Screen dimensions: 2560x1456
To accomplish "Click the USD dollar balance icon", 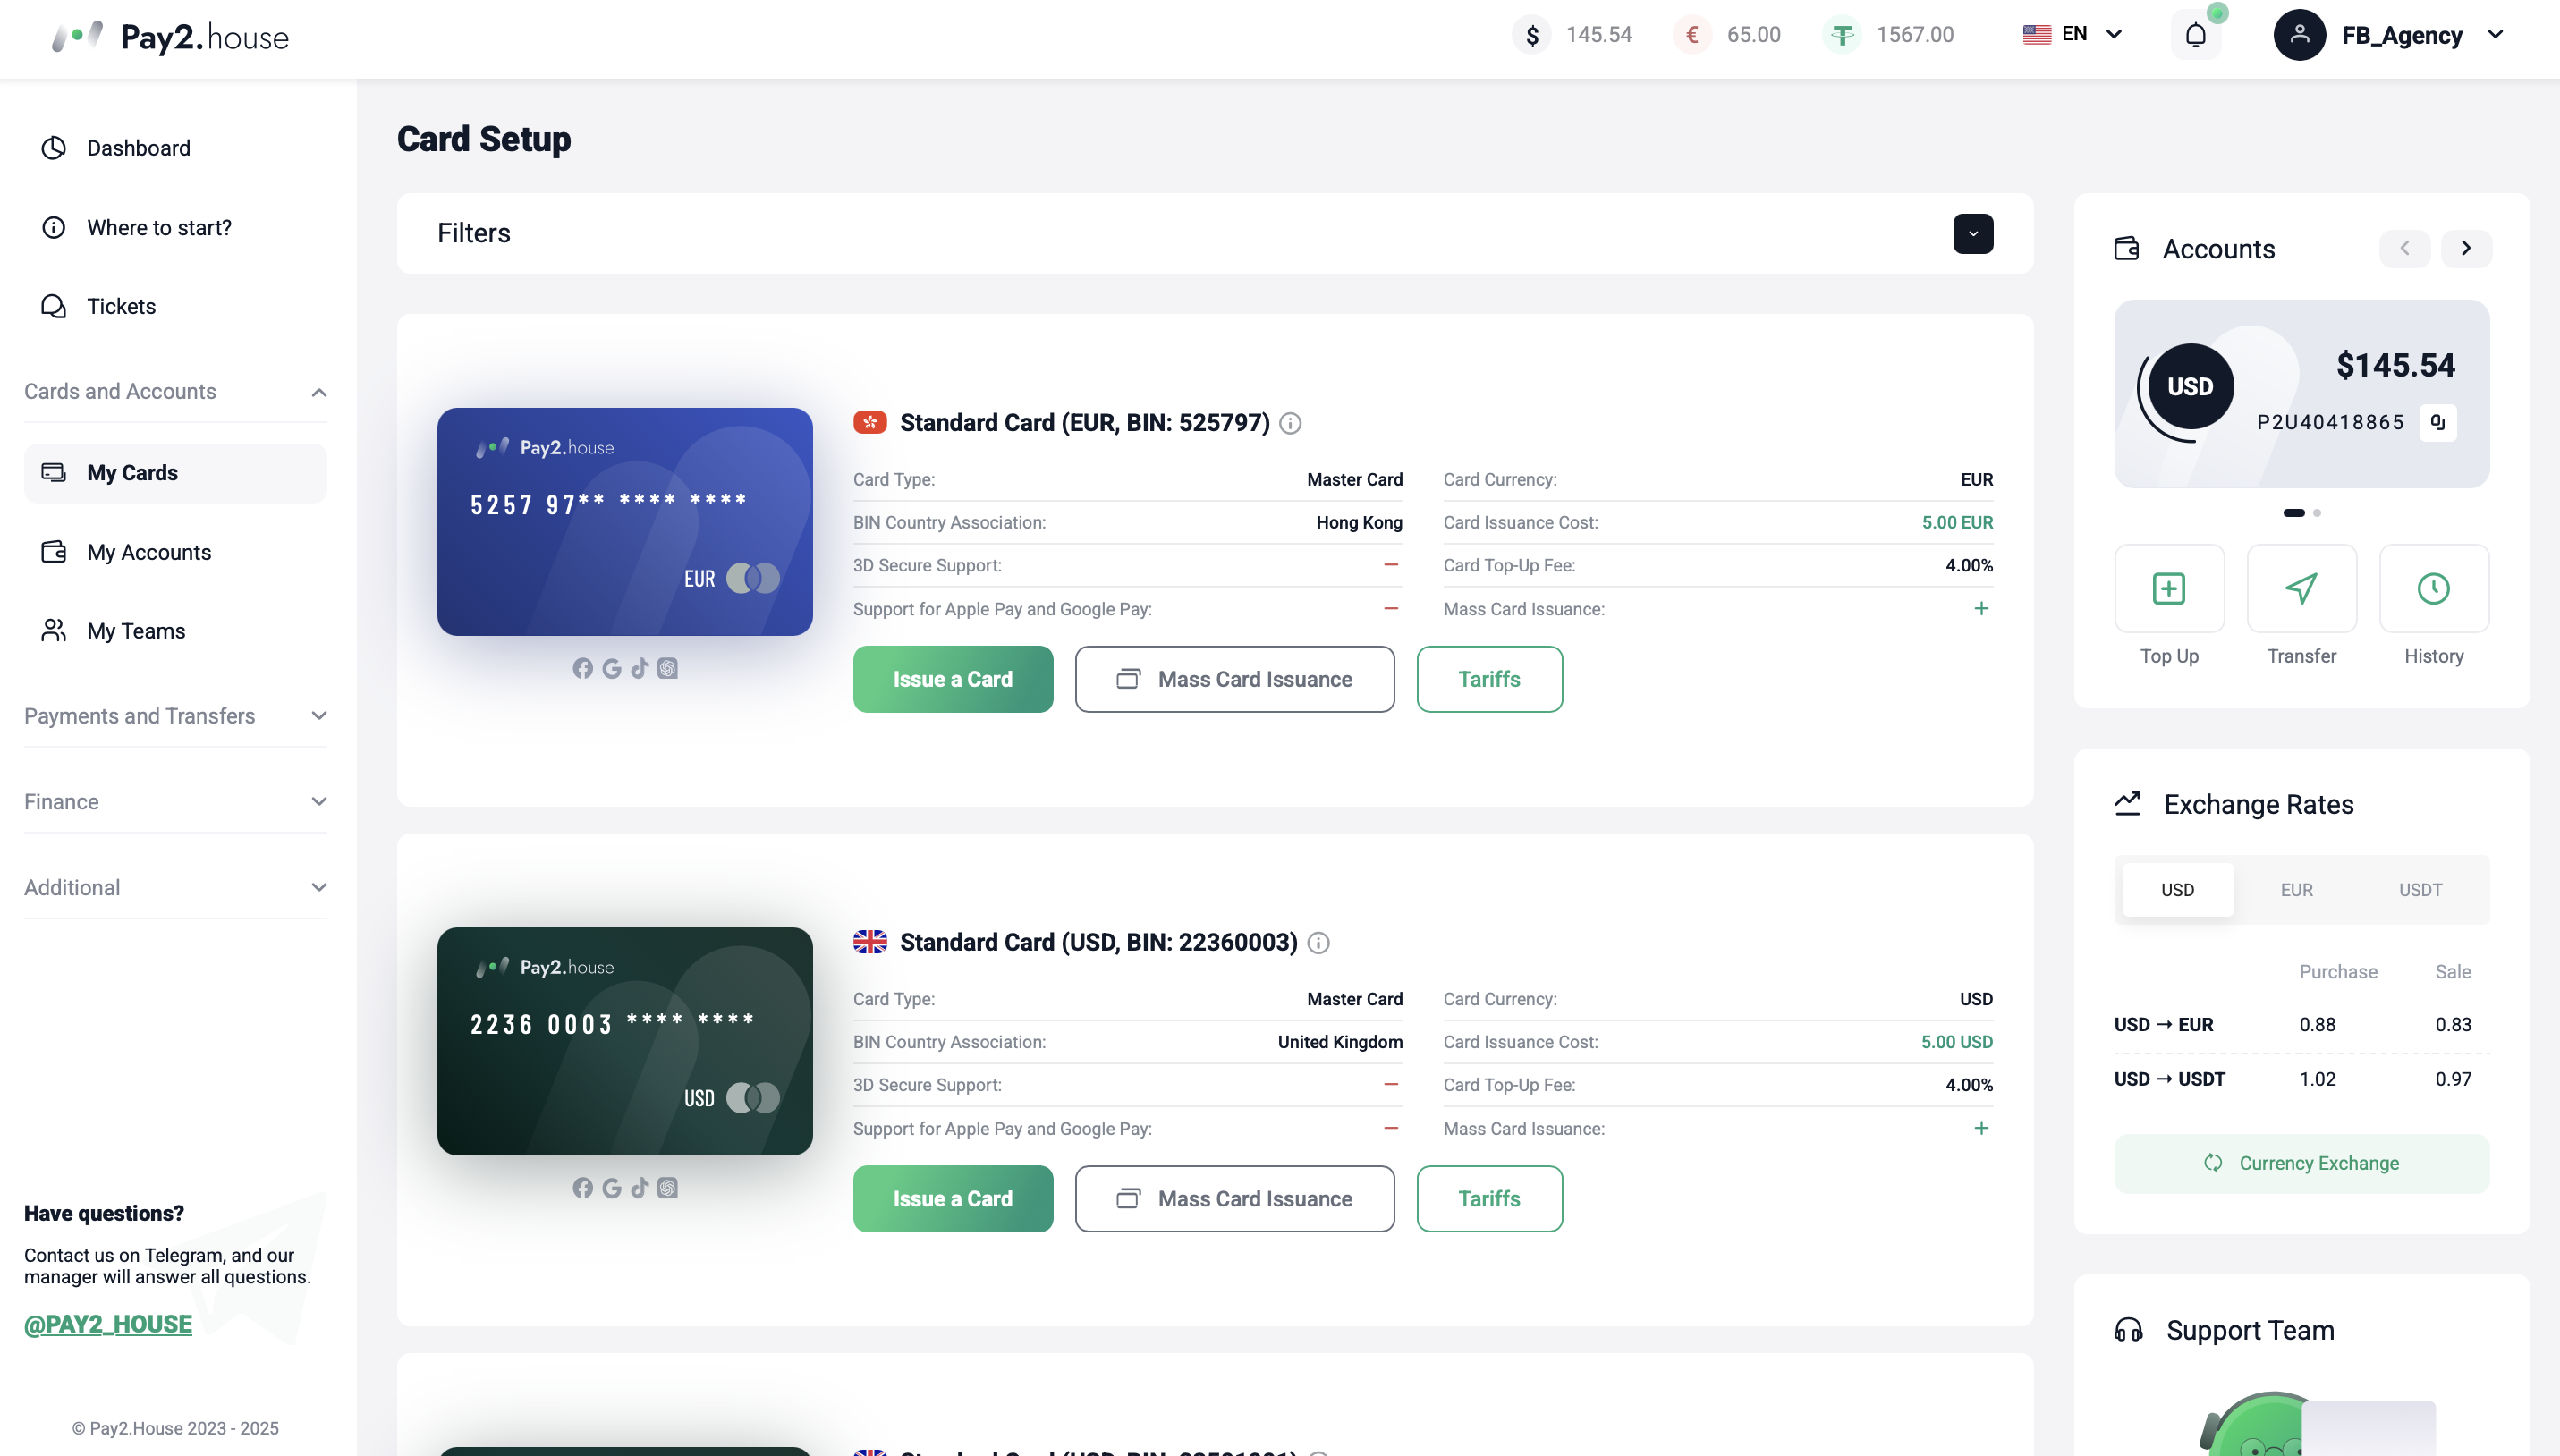I will (x=1531, y=35).
